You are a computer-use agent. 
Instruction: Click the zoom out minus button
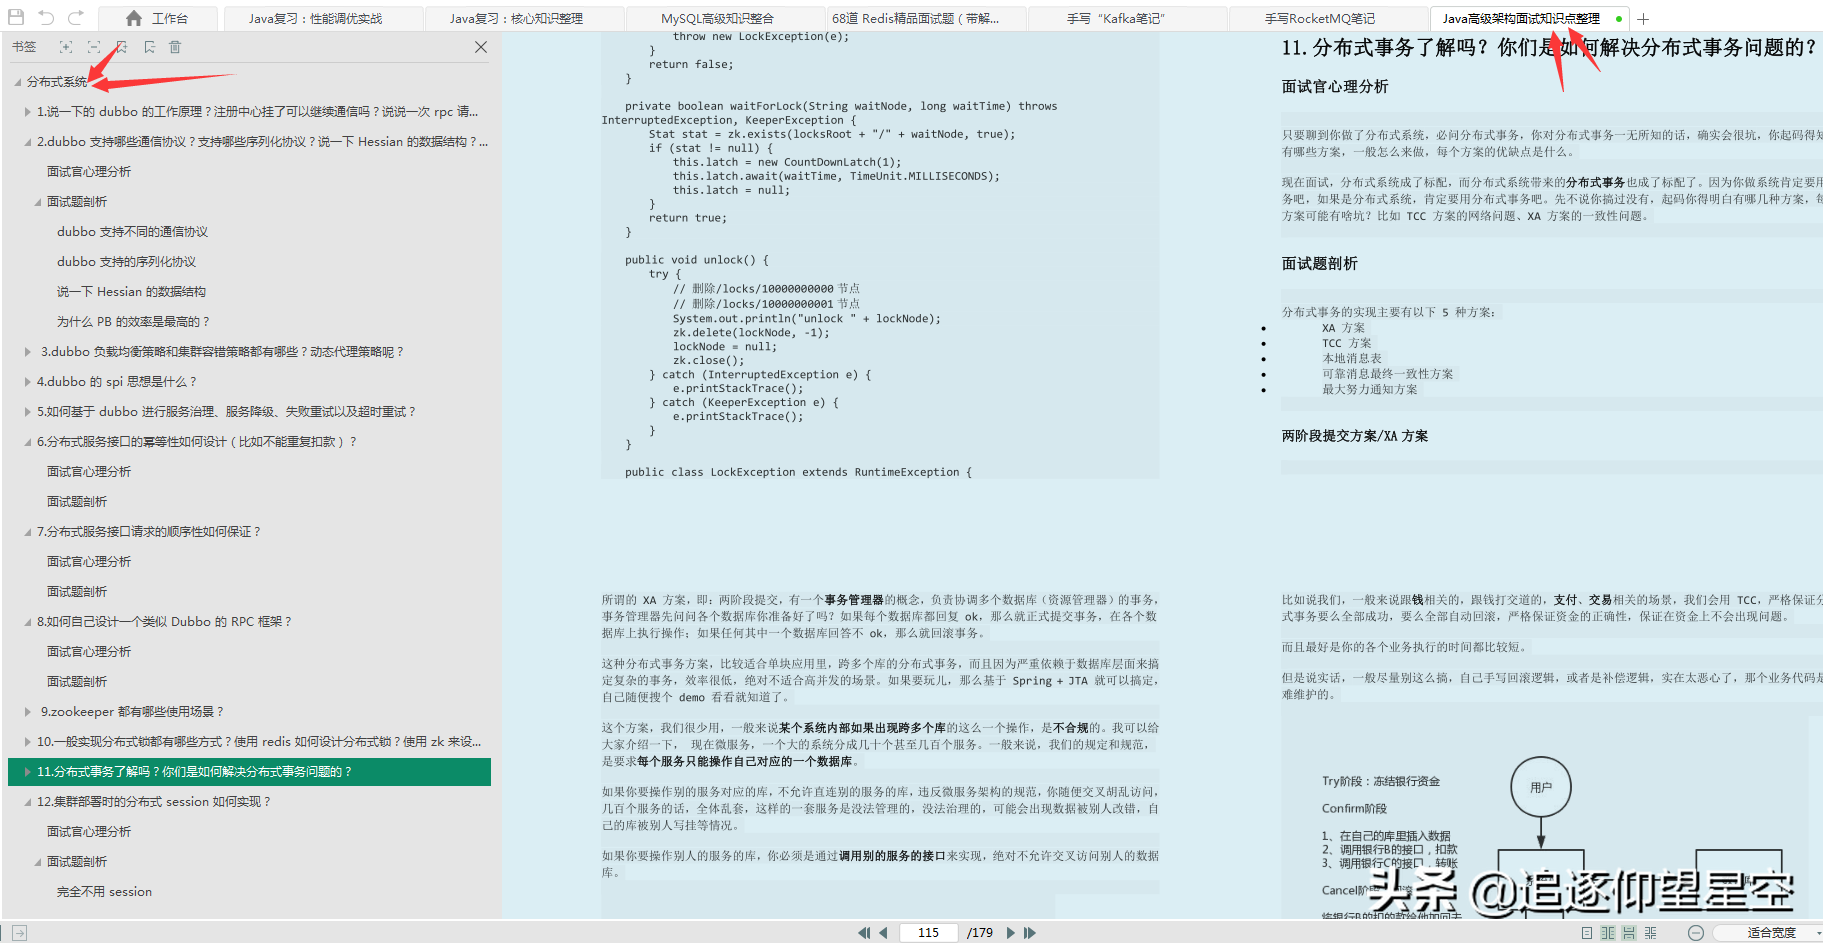click(1695, 933)
